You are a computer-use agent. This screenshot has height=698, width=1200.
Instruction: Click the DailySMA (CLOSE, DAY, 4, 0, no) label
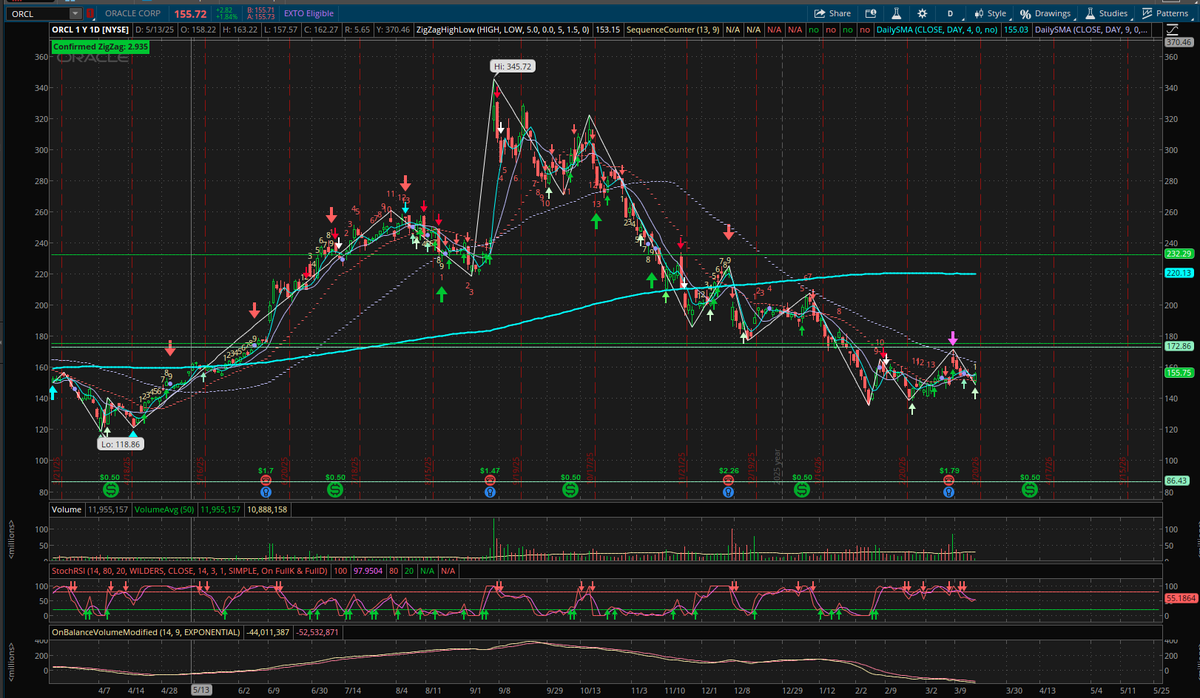[x=939, y=31]
